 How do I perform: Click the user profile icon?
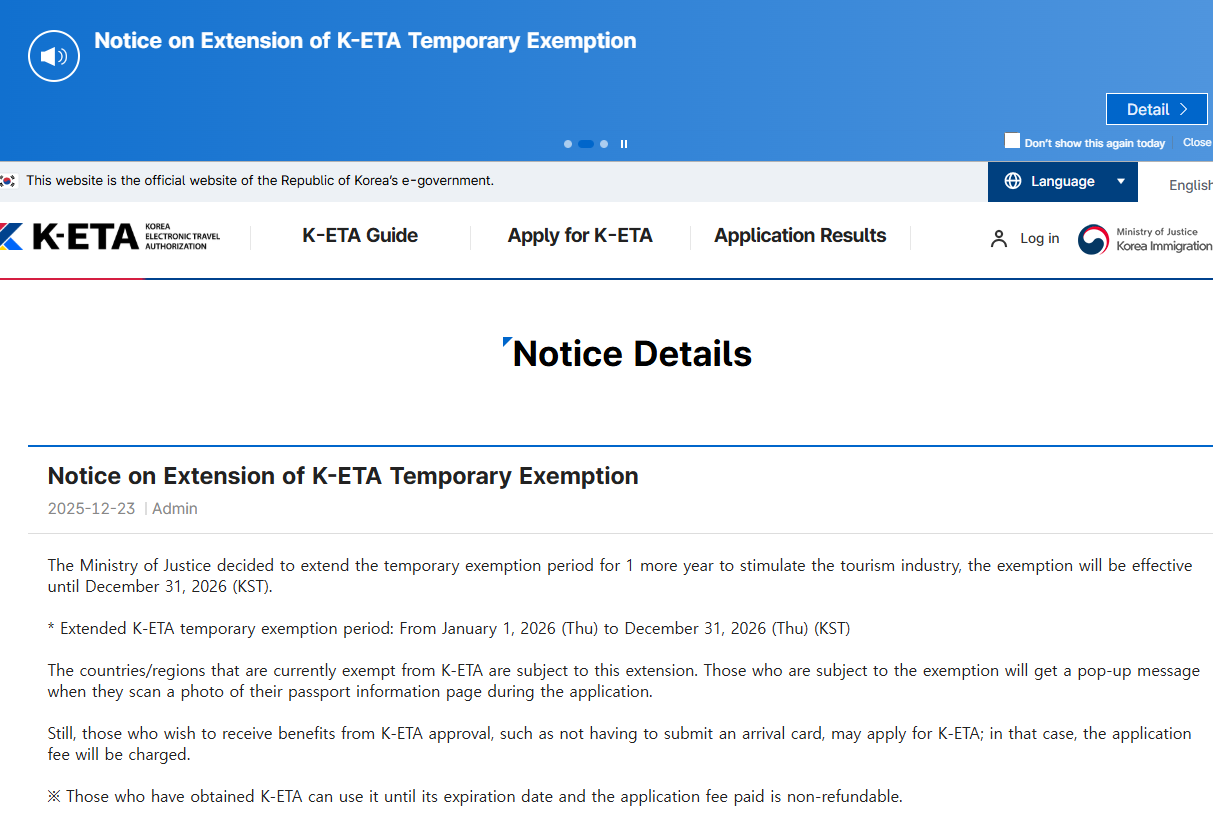pyautogui.click(x=998, y=239)
